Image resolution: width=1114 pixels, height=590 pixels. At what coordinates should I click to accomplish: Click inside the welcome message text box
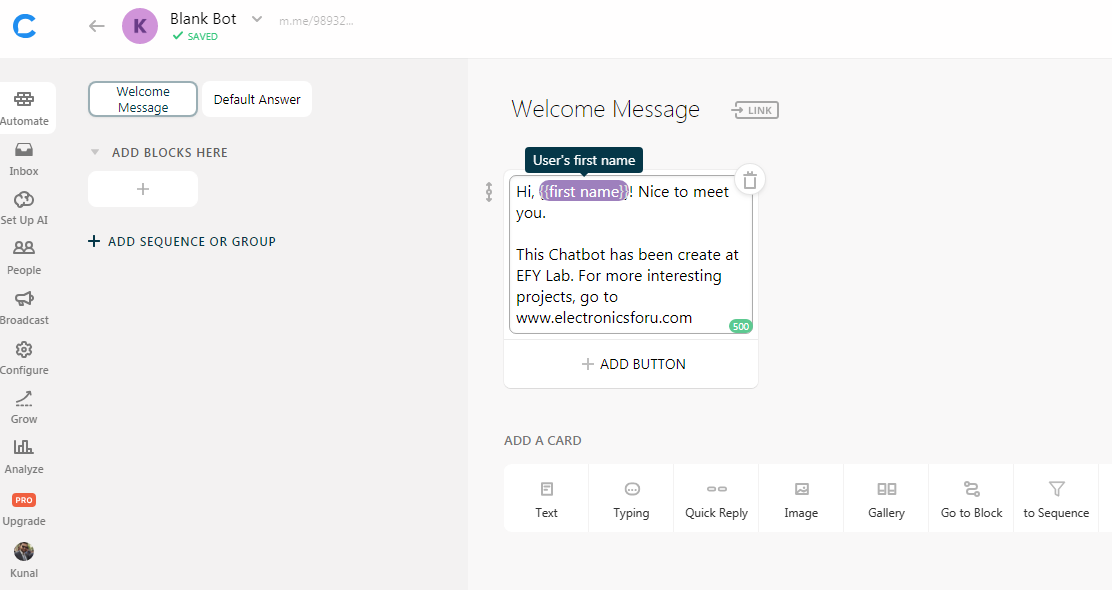(x=630, y=275)
